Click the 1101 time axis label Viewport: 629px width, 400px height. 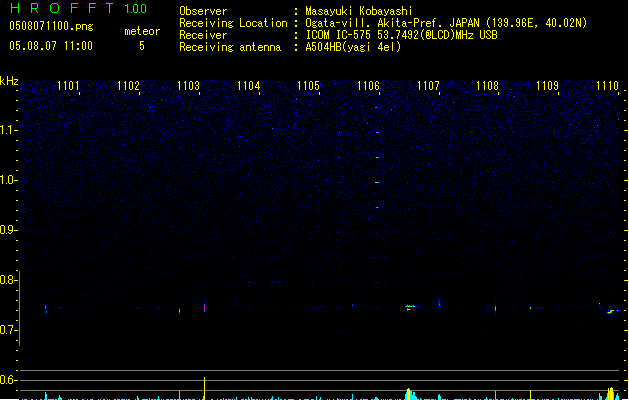(68, 86)
